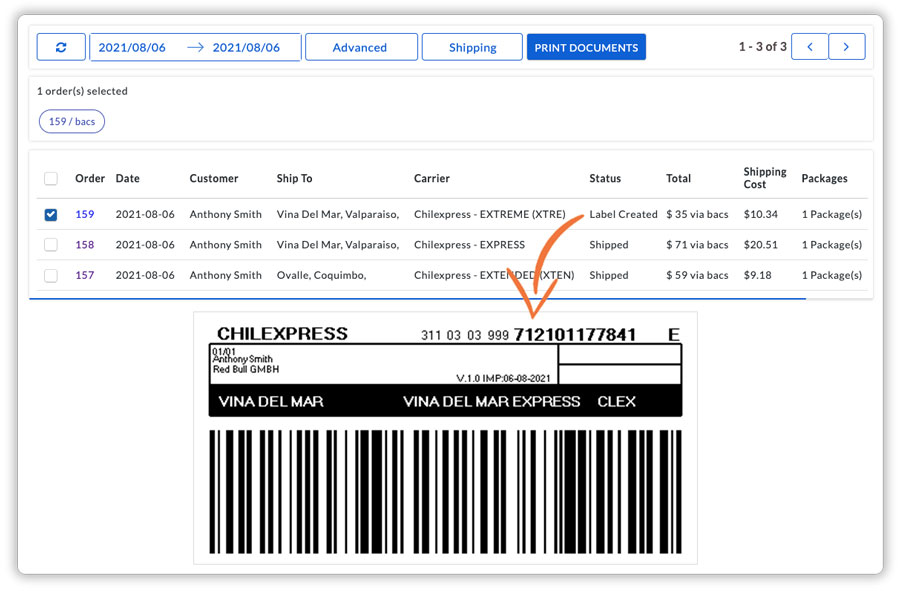Click the Shipped status of order 158
Viewport: 900px width, 591px height.
click(608, 244)
